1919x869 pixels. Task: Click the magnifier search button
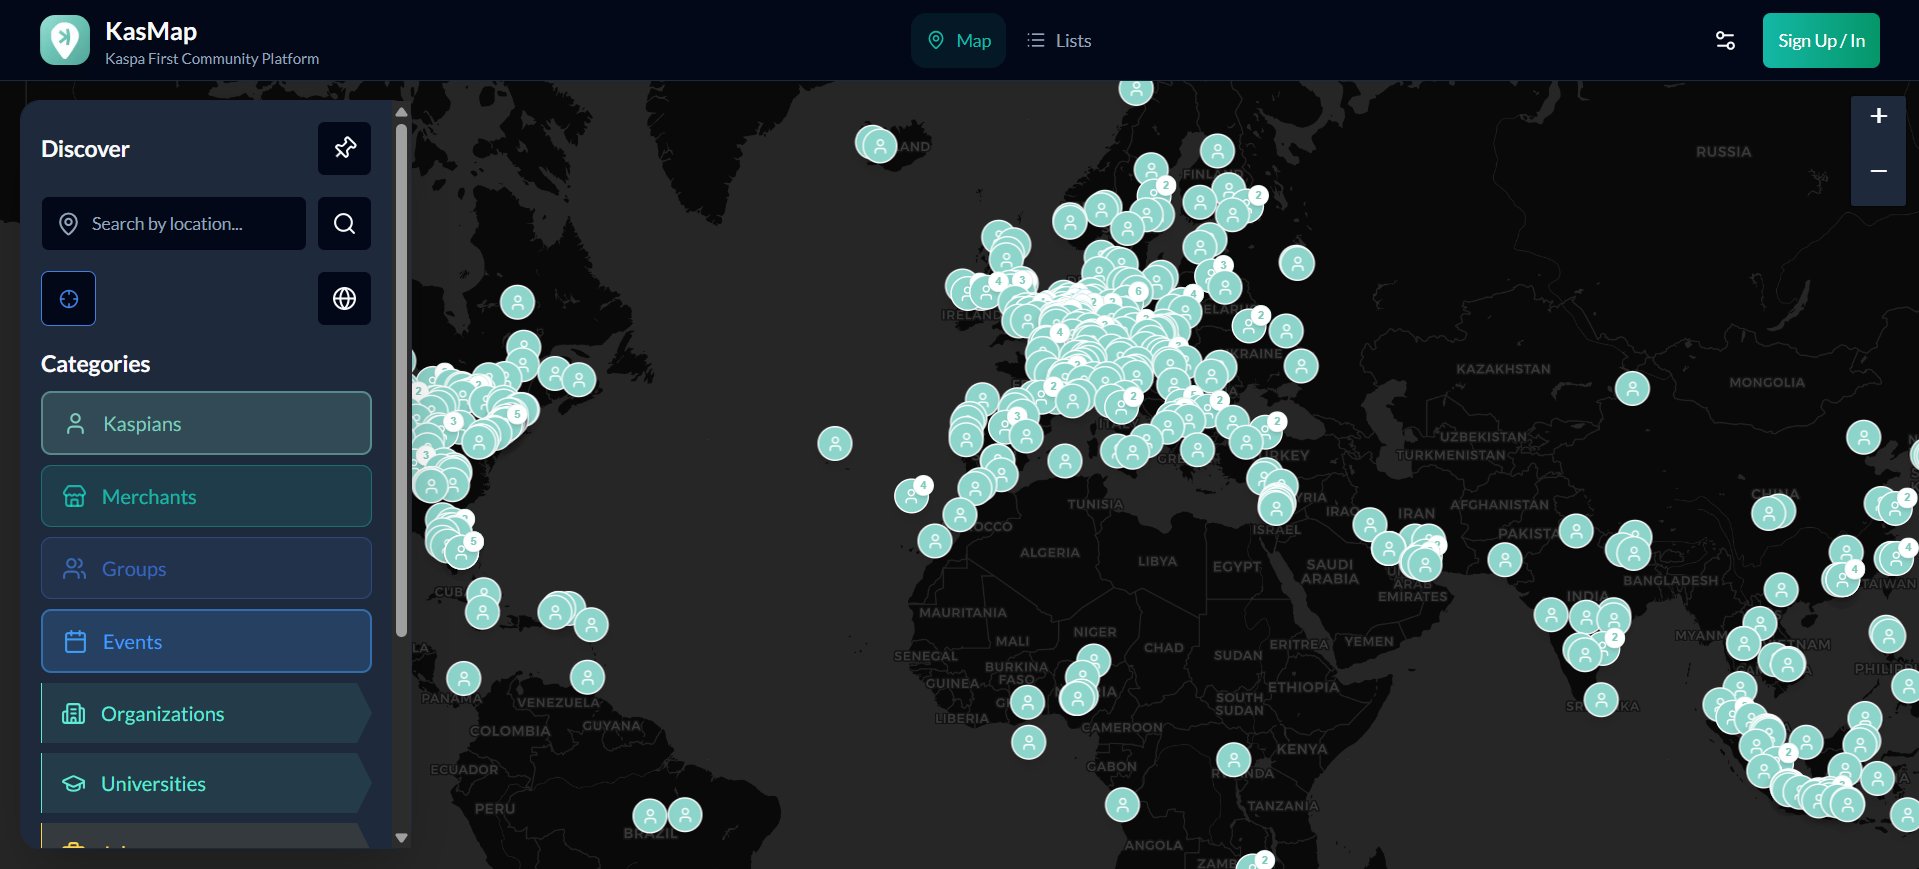345,223
